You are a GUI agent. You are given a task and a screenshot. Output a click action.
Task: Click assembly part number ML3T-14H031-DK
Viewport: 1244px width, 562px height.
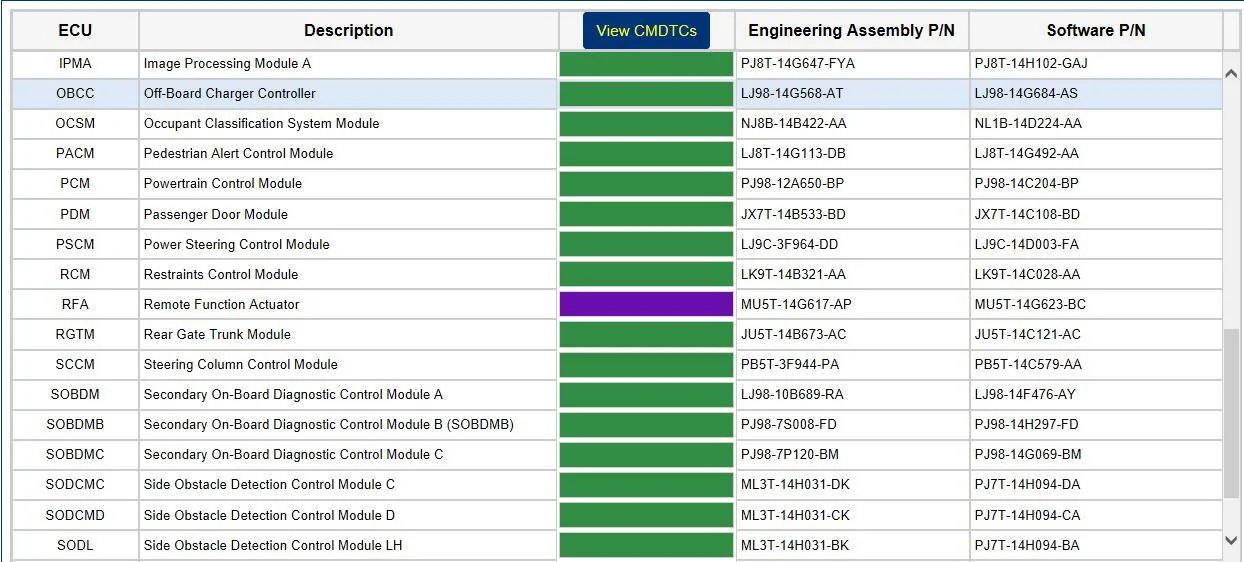(x=795, y=485)
